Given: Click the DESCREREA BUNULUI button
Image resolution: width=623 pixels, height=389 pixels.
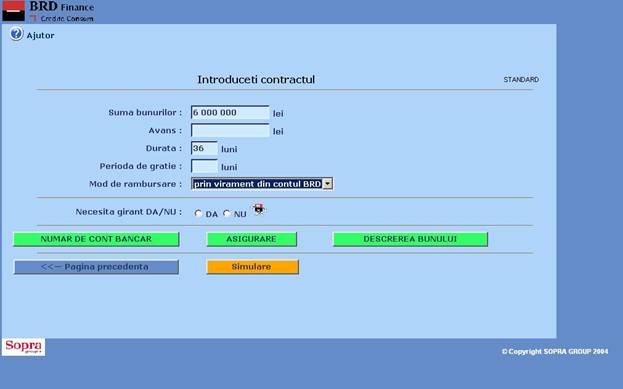Looking at the screenshot, I should (410, 239).
